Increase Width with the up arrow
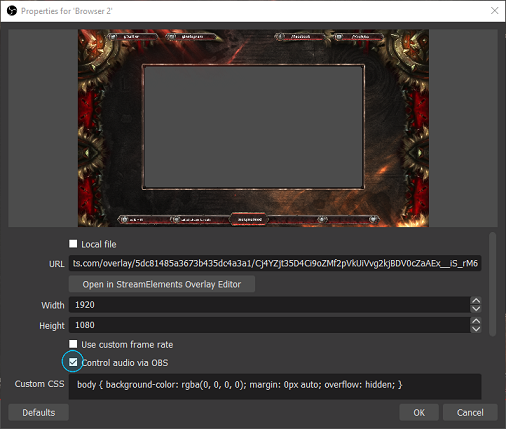 476,301
